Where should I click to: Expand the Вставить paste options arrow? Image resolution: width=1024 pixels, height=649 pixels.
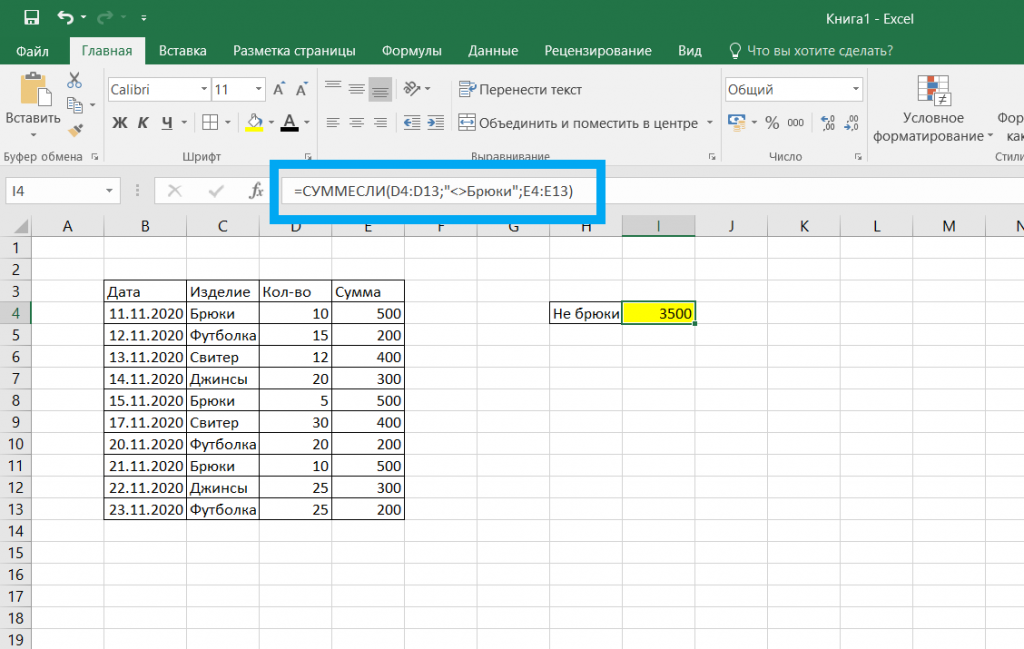coord(33,135)
